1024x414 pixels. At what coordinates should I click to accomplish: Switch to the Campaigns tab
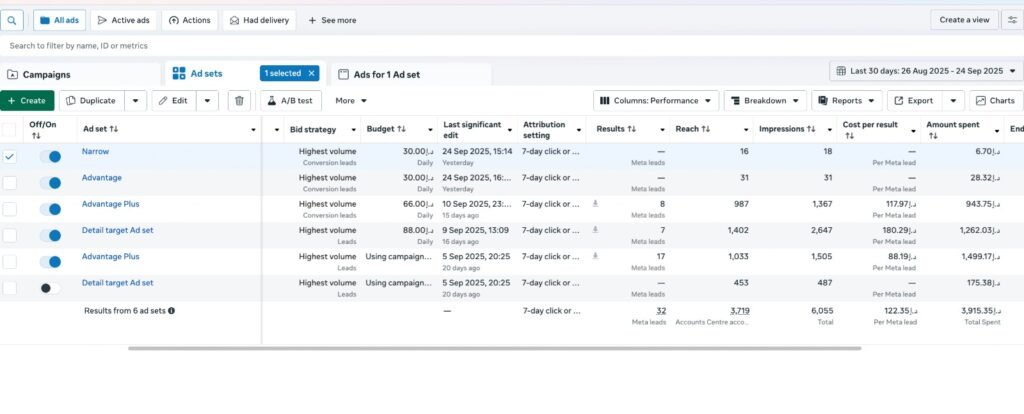point(39,74)
